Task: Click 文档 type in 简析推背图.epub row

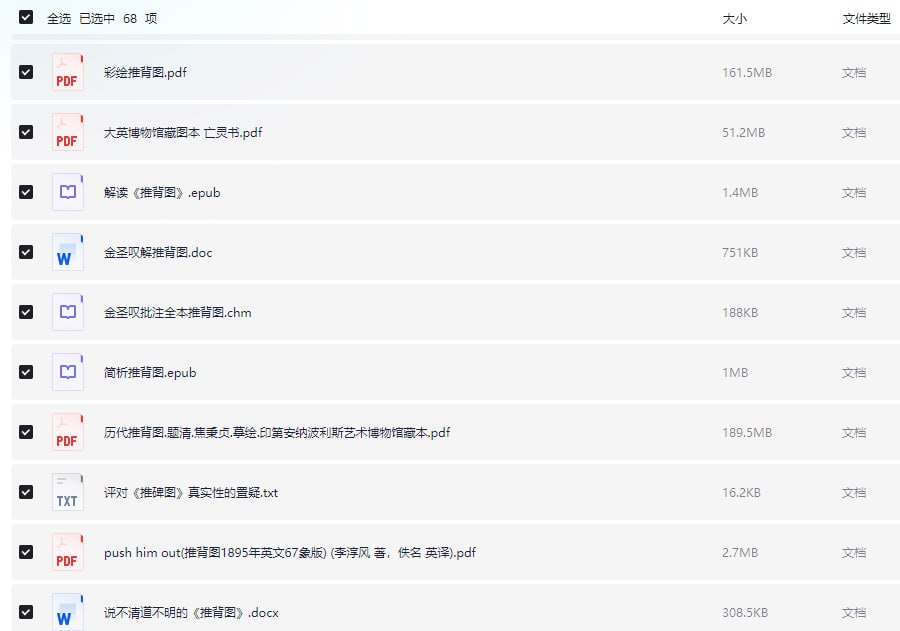Action: [854, 373]
